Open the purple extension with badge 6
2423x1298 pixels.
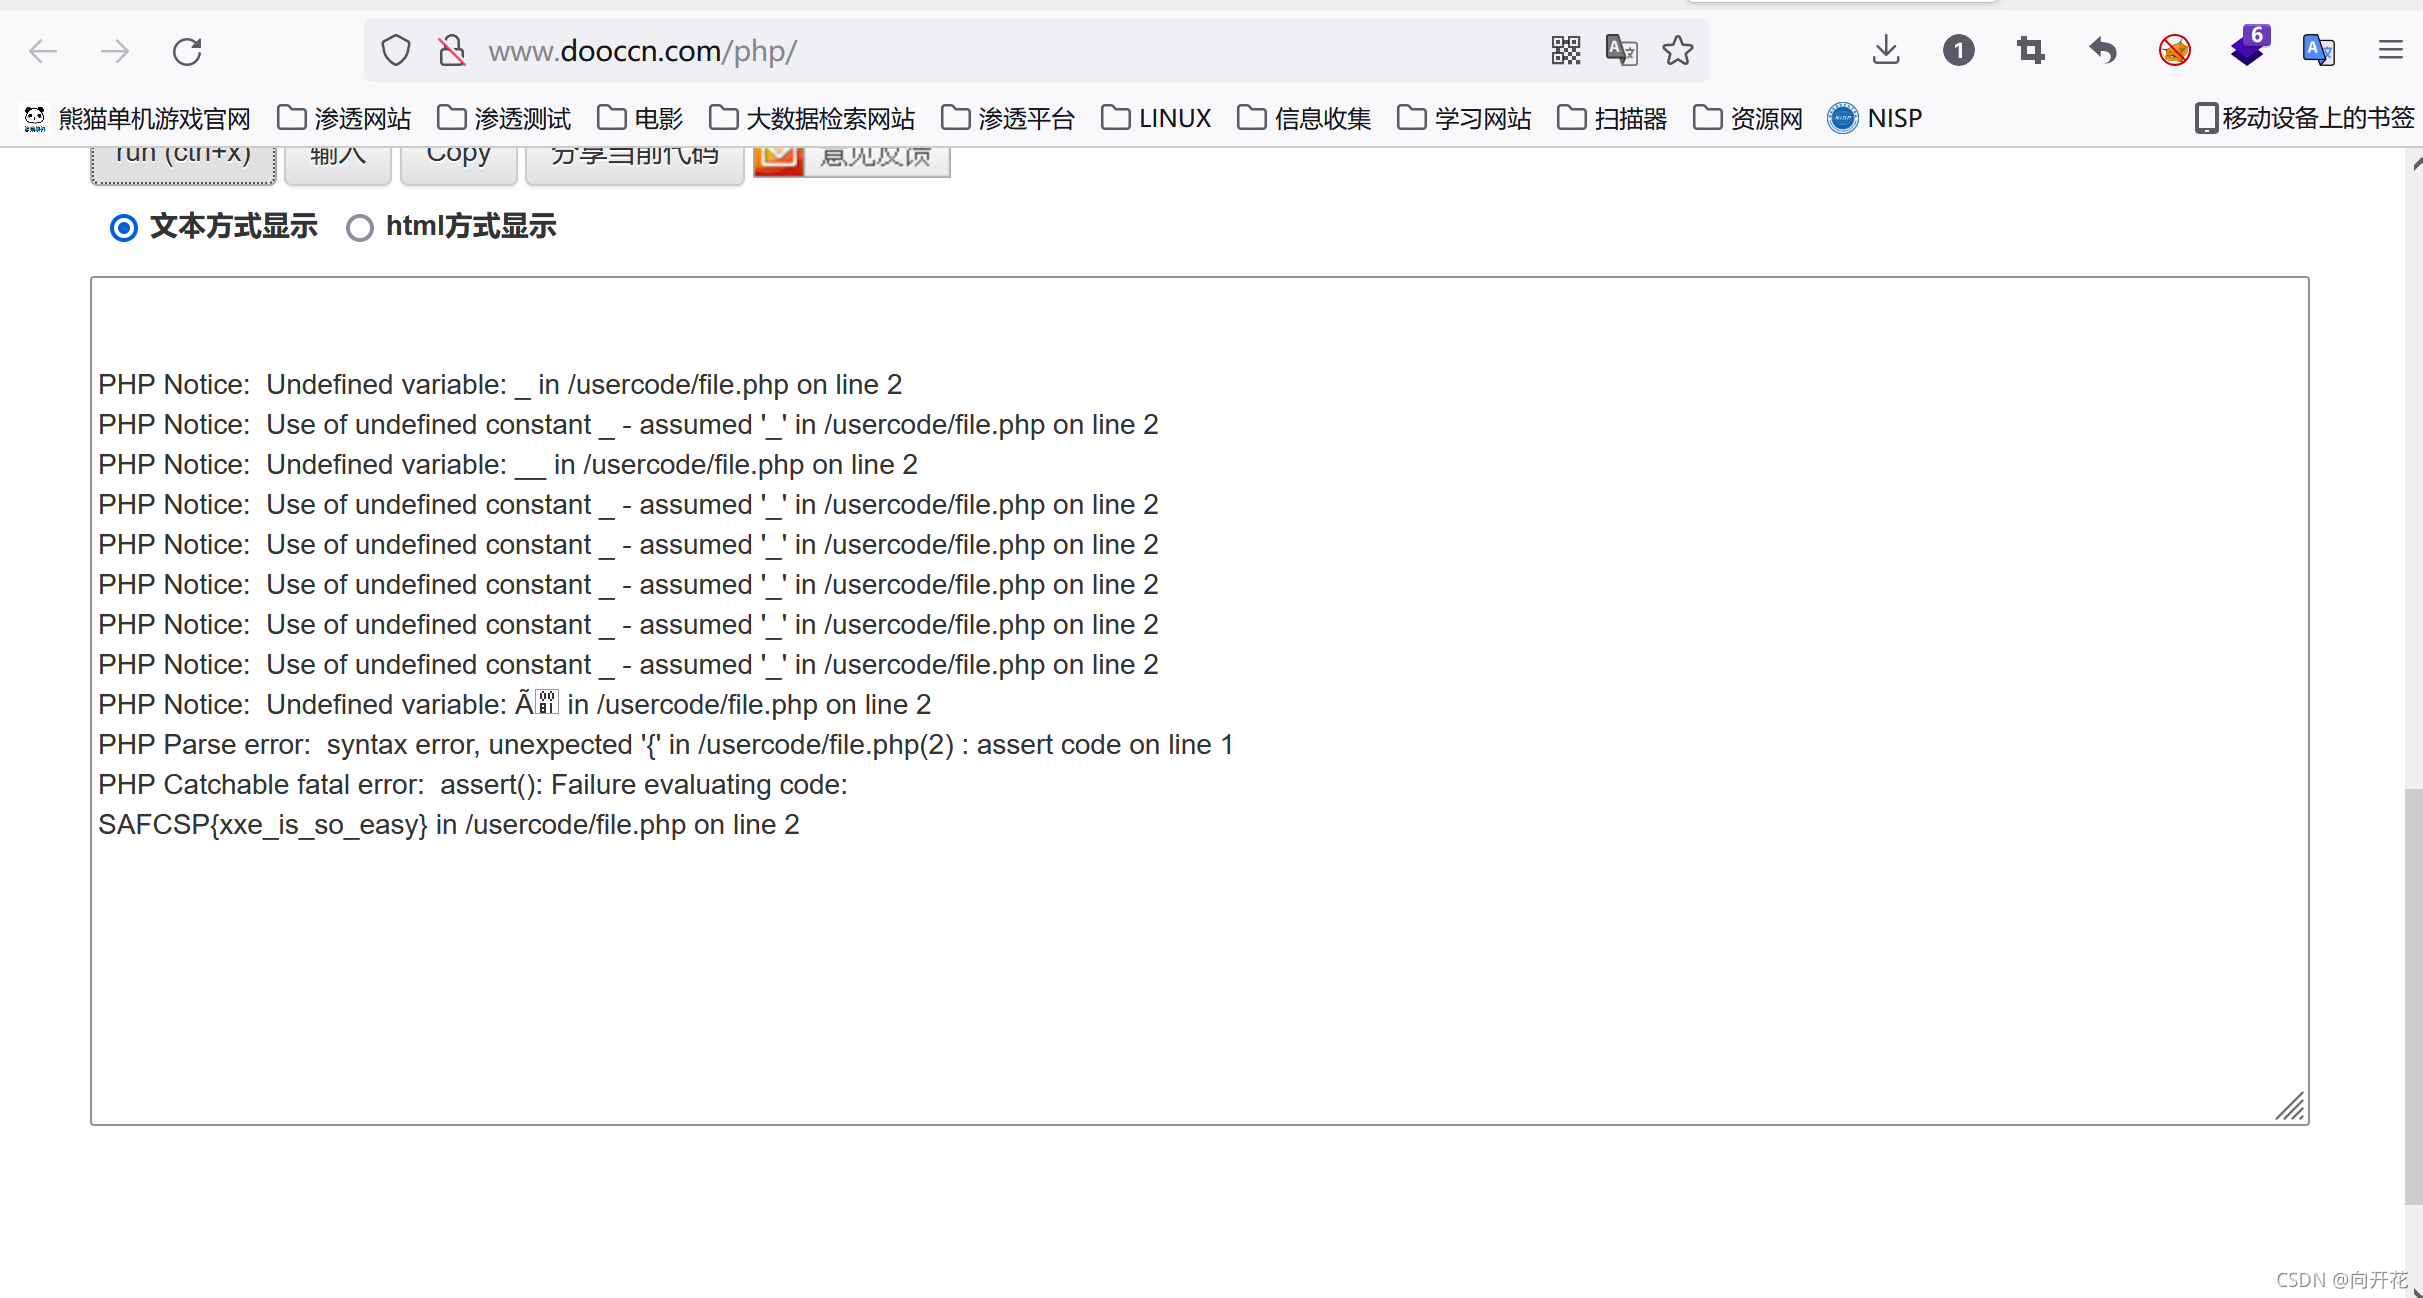point(2247,49)
